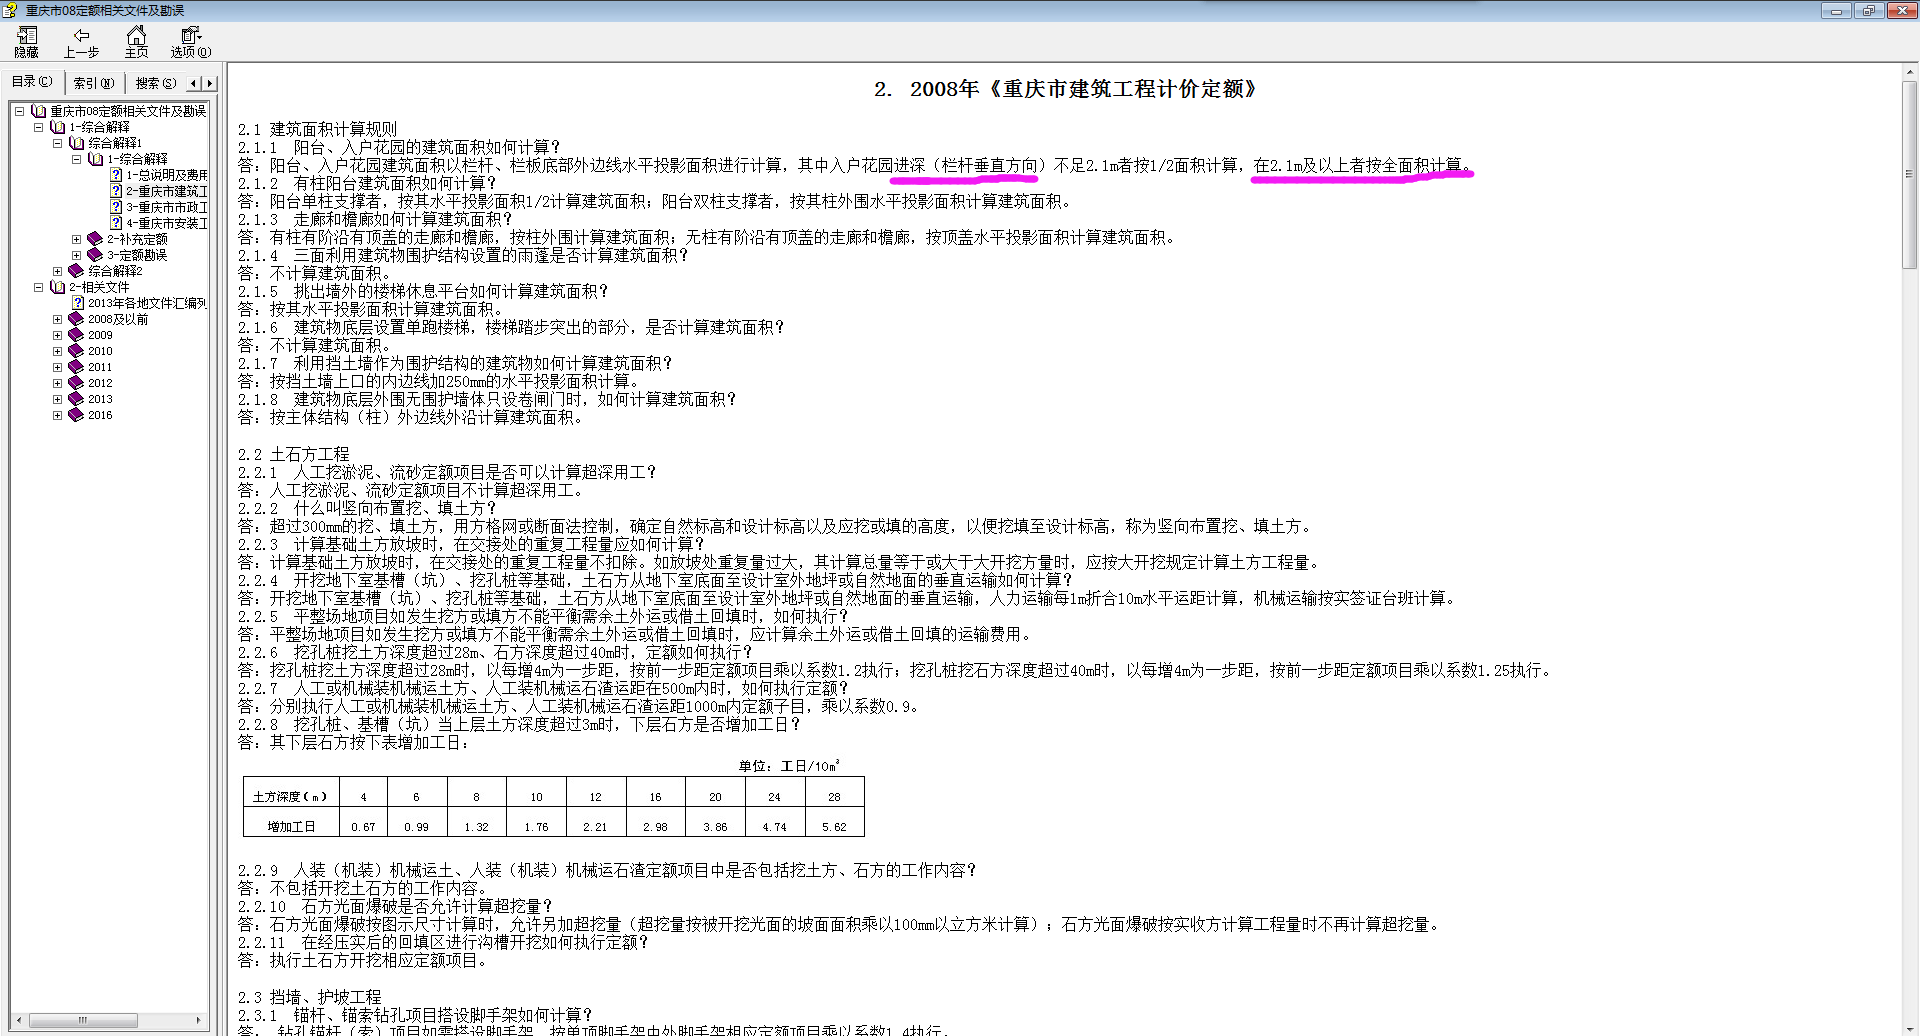1920x1036 pixels.
Task: Click the closed-book icon for 综合解释2
Action: [76, 271]
